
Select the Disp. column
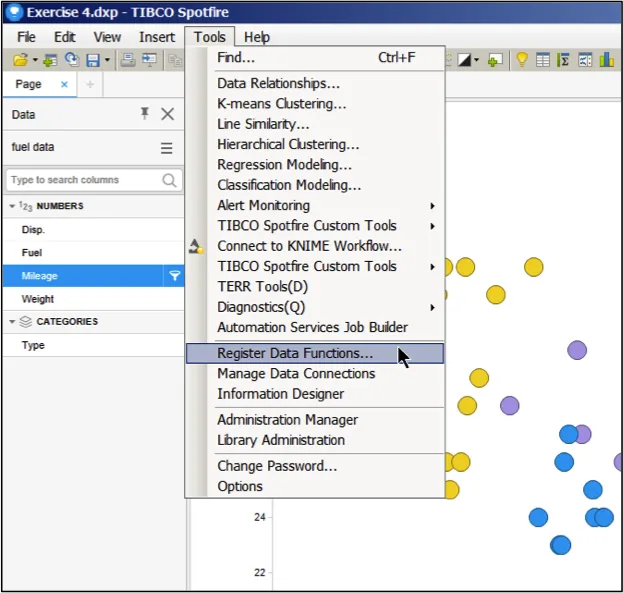[x=93, y=230]
